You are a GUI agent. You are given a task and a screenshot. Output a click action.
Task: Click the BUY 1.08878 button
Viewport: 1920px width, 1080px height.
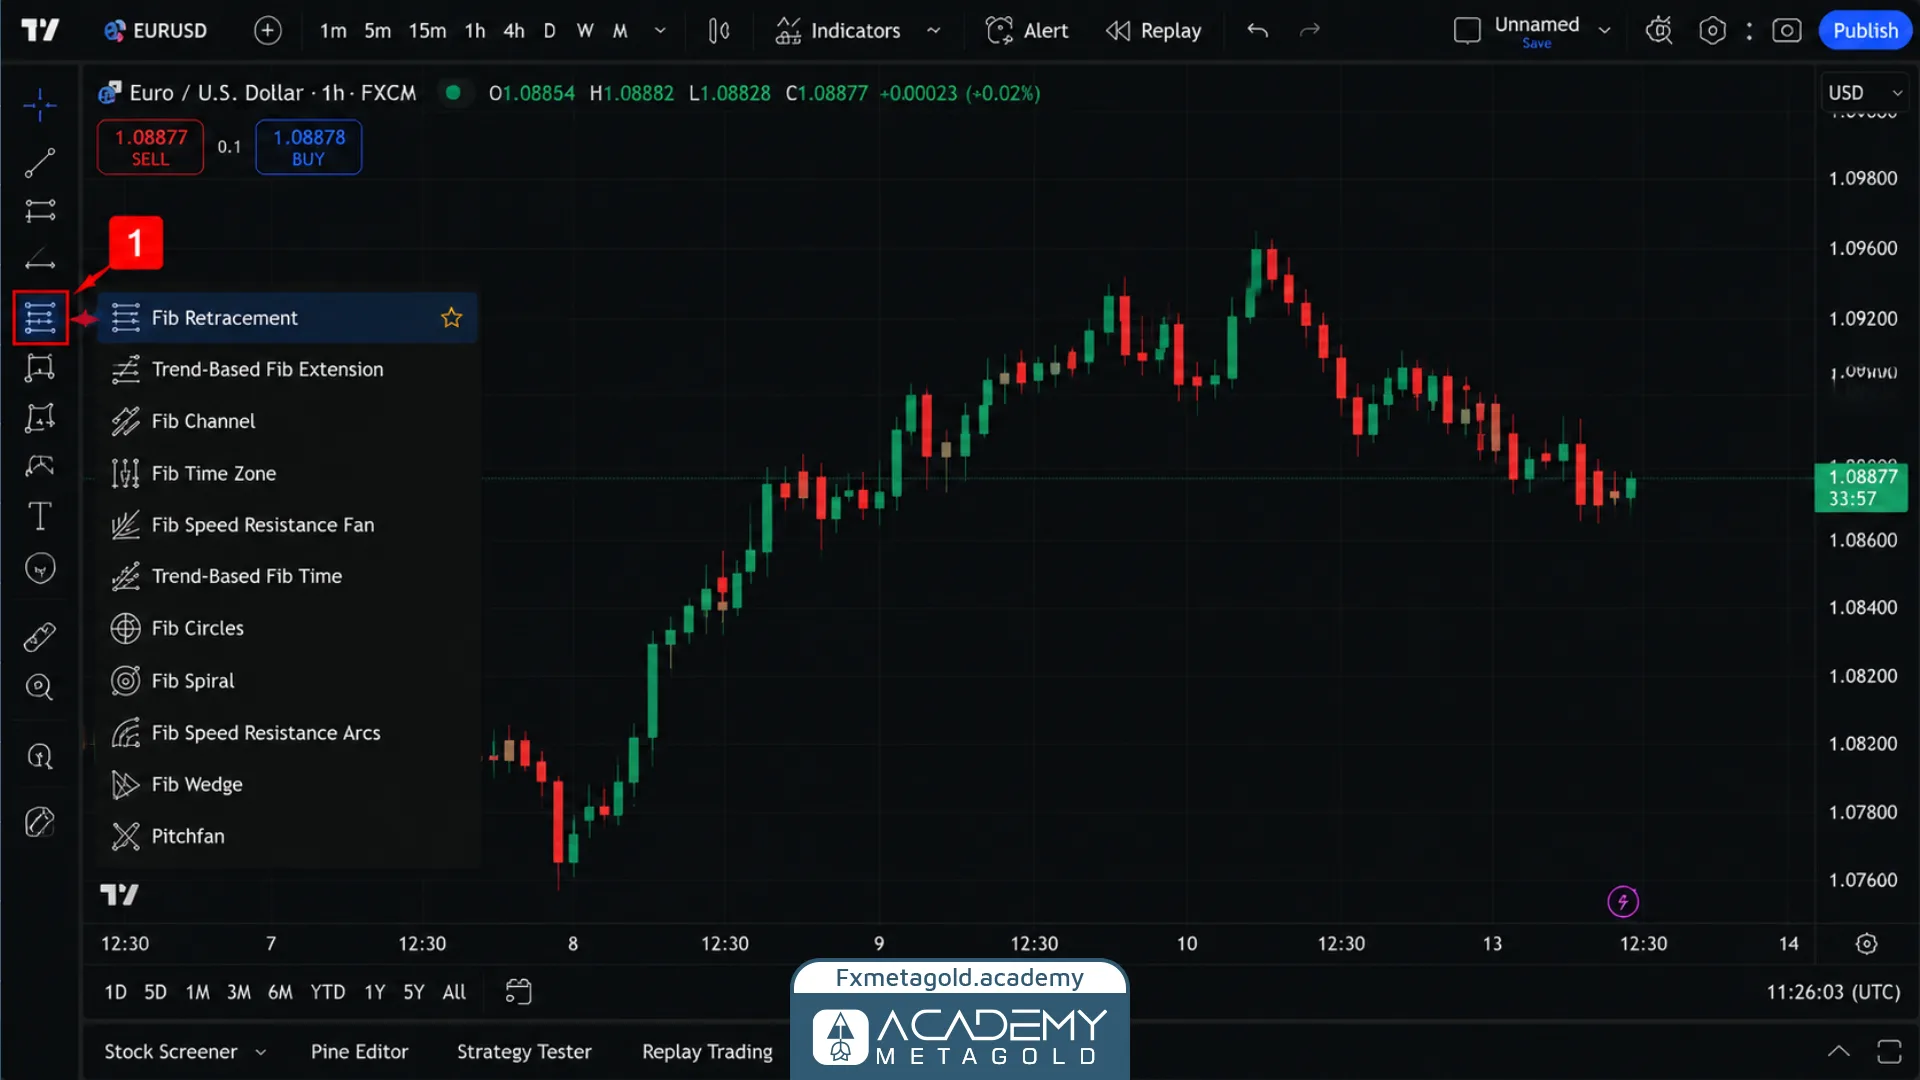308,147
